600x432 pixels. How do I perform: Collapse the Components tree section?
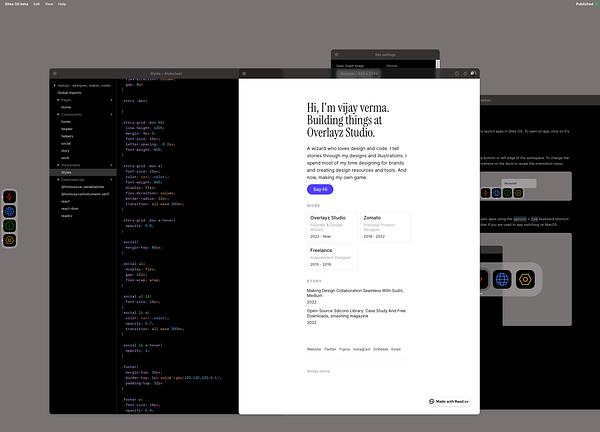tap(58, 114)
